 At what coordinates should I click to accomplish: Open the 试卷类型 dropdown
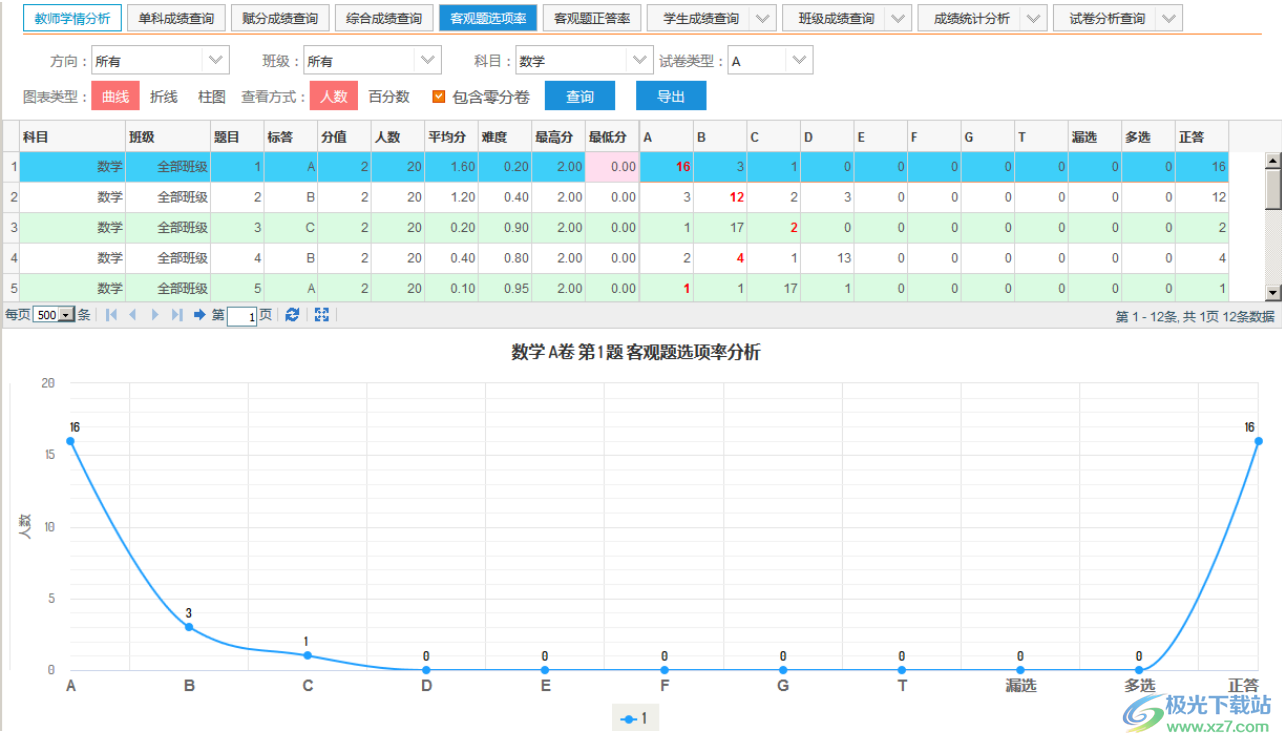pos(800,61)
